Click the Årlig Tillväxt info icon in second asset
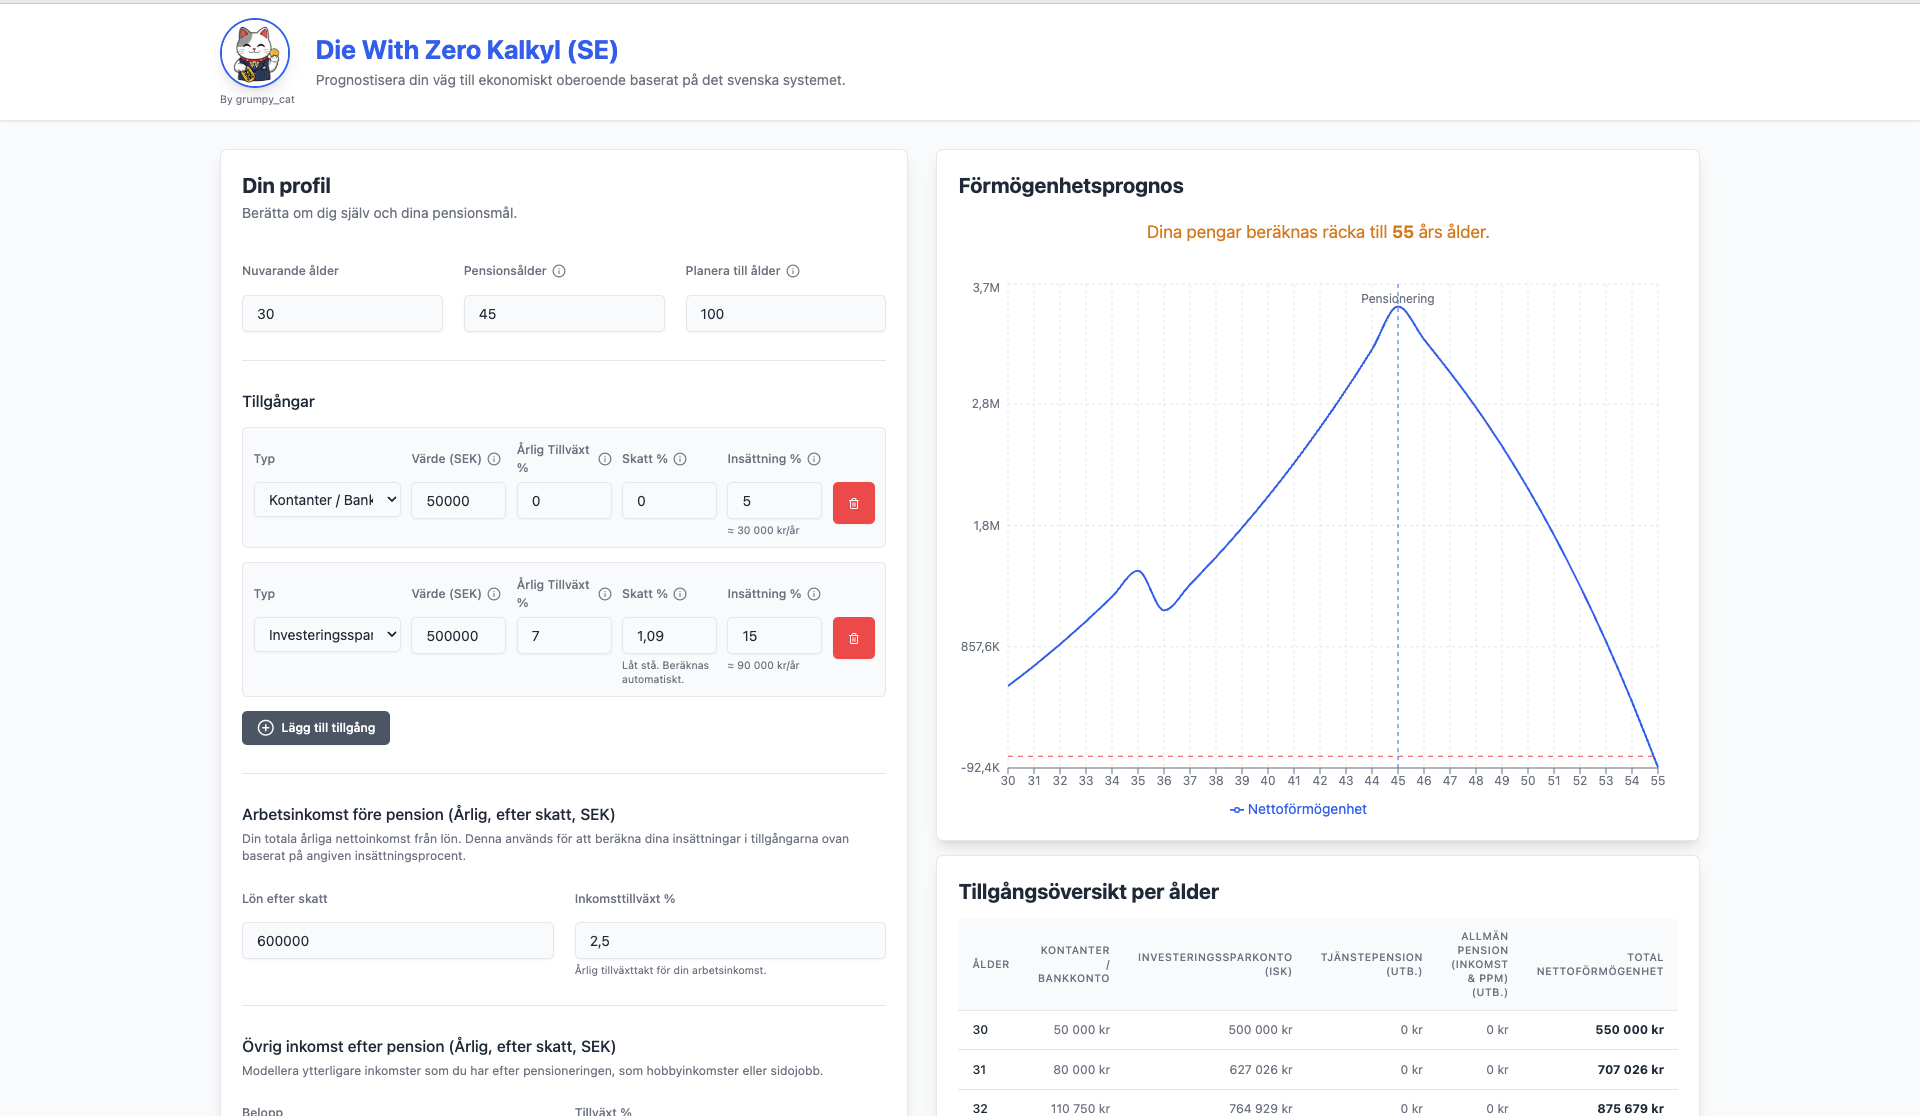The width and height of the screenshot is (1920, 1116). click(605, 594)
